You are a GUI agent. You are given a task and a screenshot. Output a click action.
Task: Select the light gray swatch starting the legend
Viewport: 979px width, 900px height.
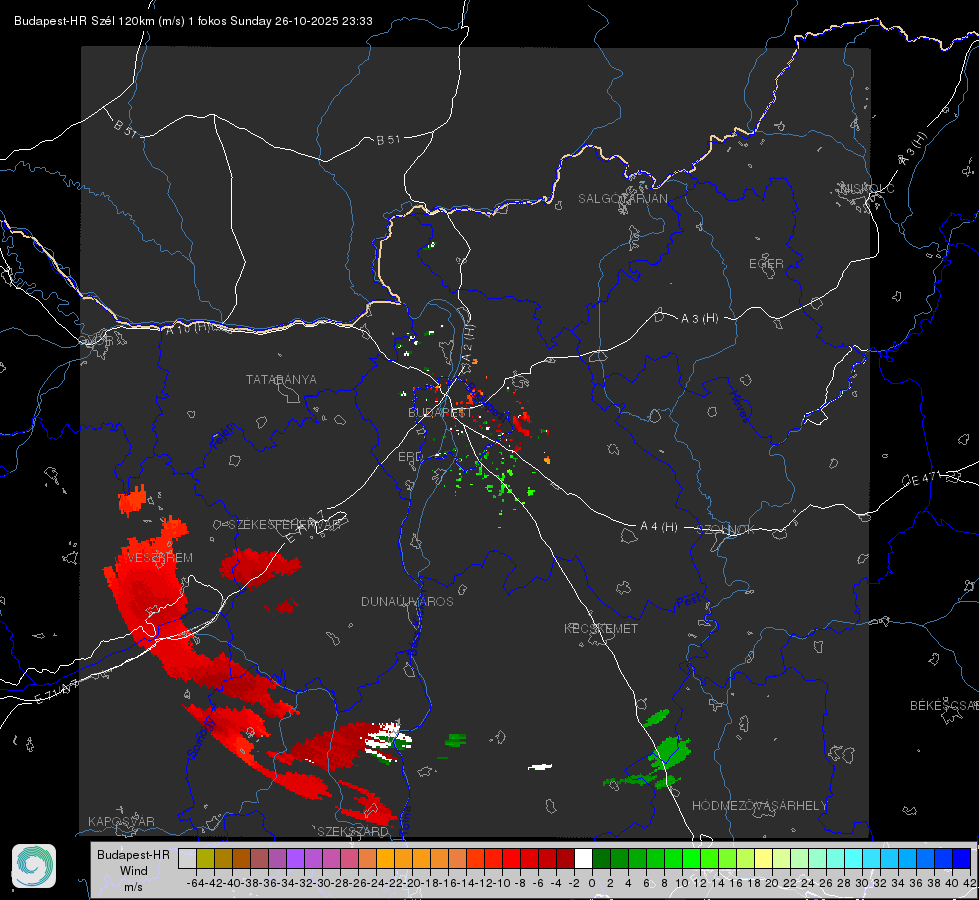click(x=187, y=858)
